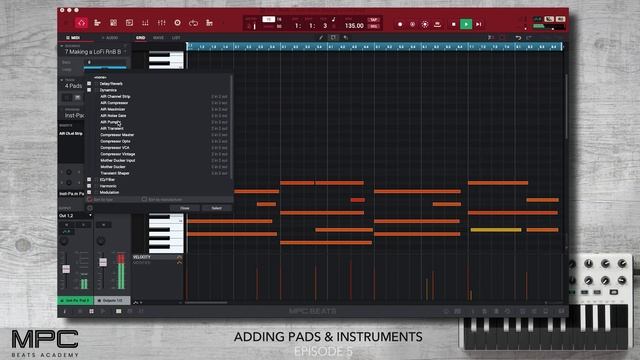Click the tempo value 135.00
The image size is (640, 360).
tap(354, 26)
